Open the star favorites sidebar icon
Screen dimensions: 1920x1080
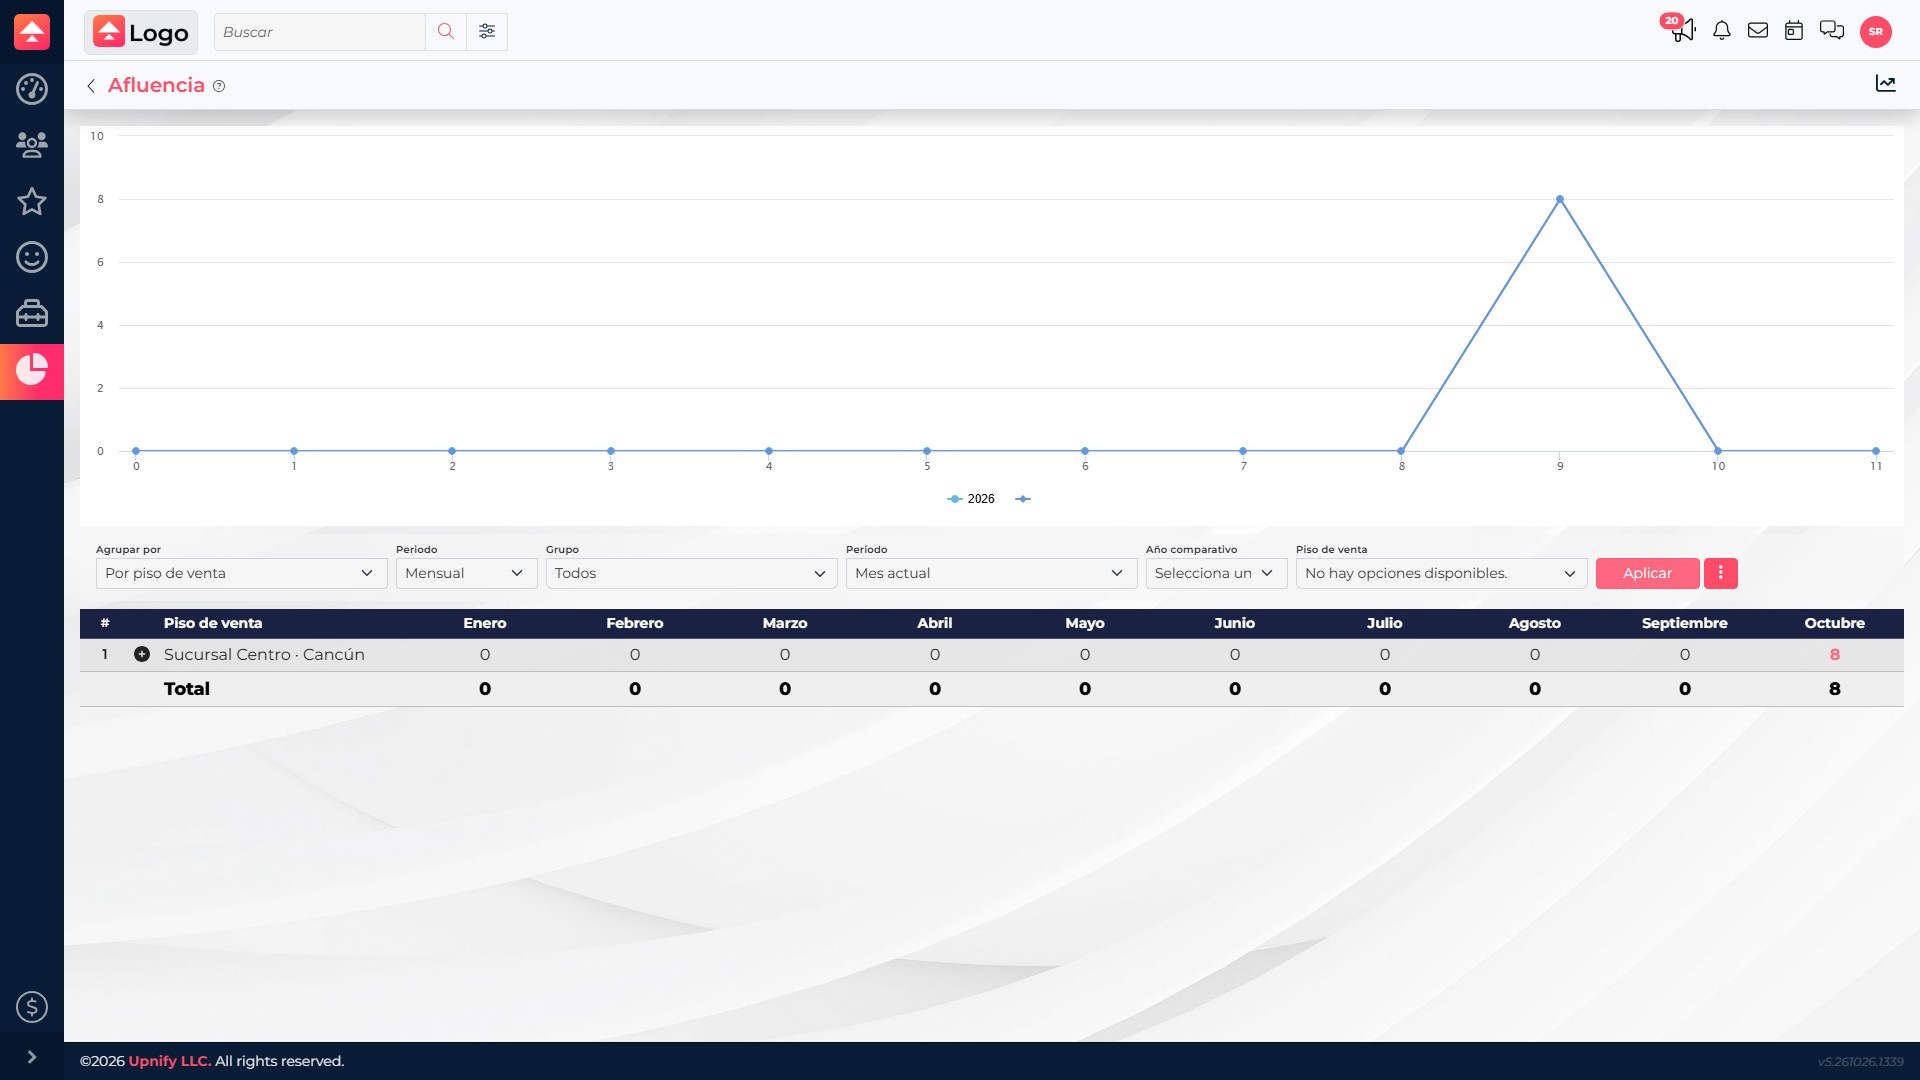(x=32, y=201)
